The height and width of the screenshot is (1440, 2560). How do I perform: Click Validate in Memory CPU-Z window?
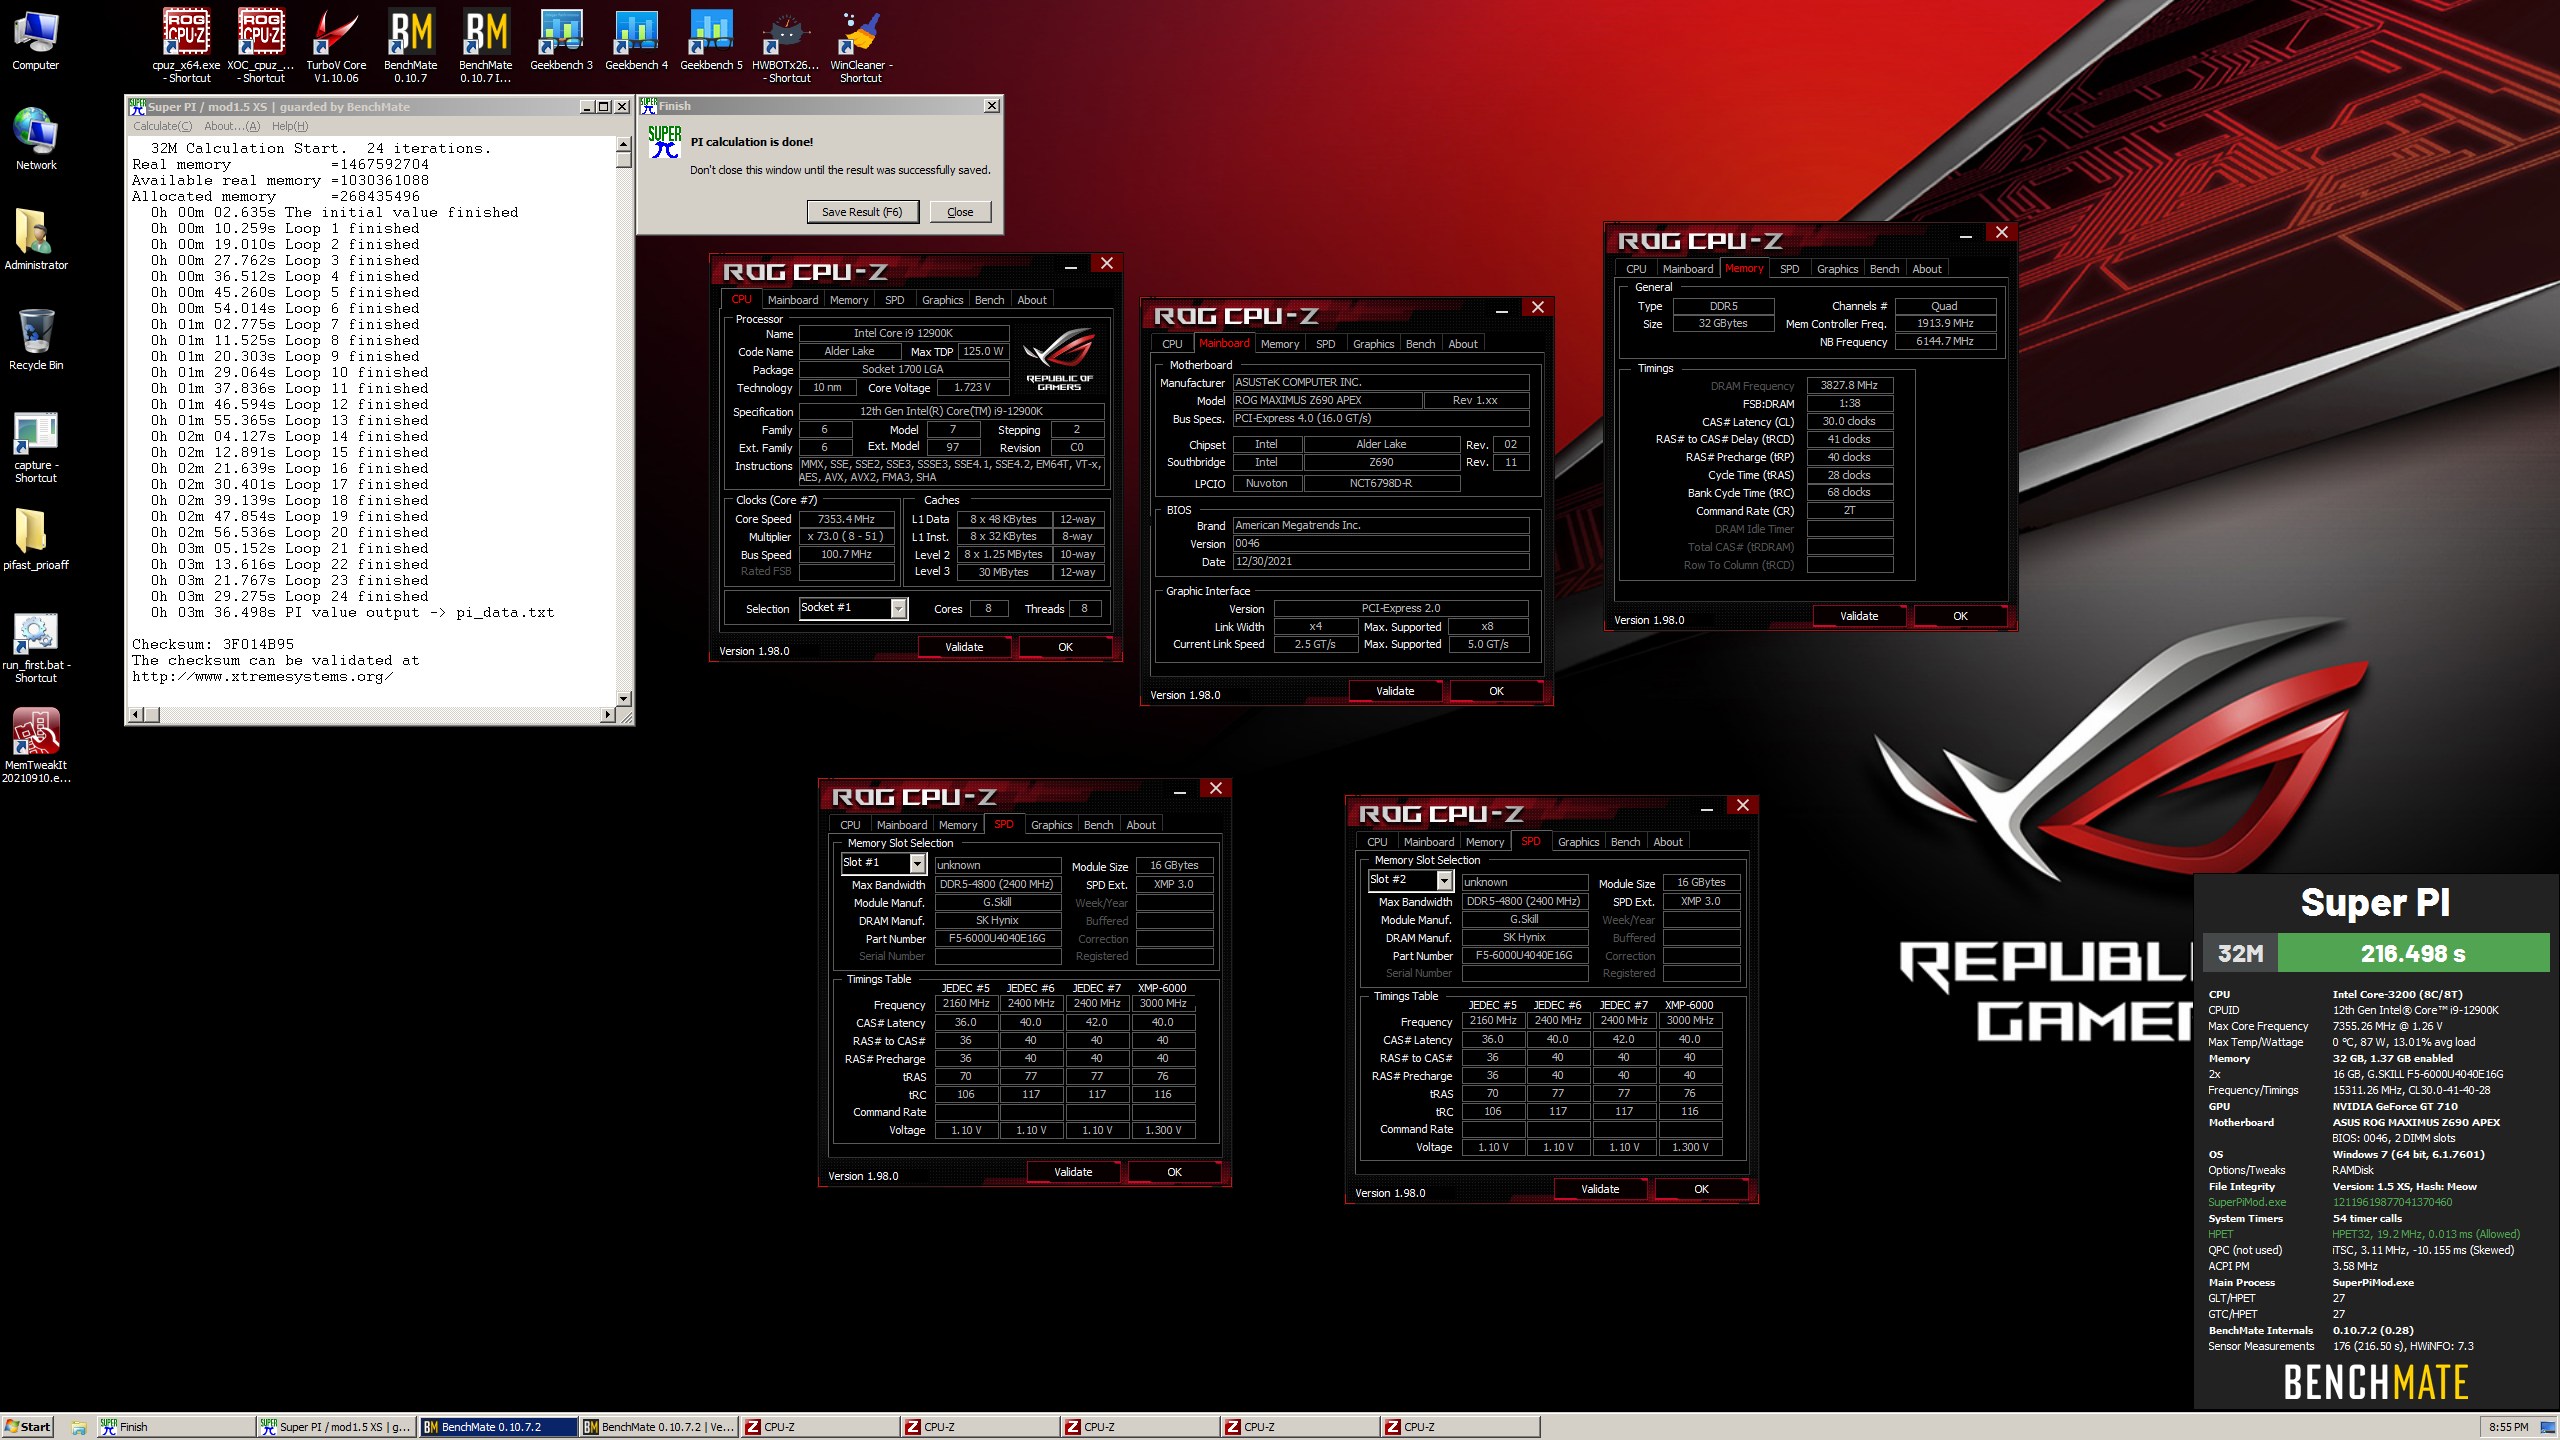click(x=1859, y=616)
